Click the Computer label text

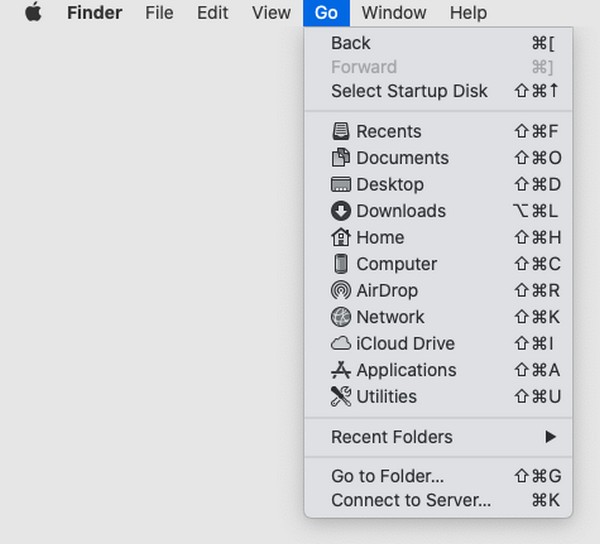coord(397,264)
